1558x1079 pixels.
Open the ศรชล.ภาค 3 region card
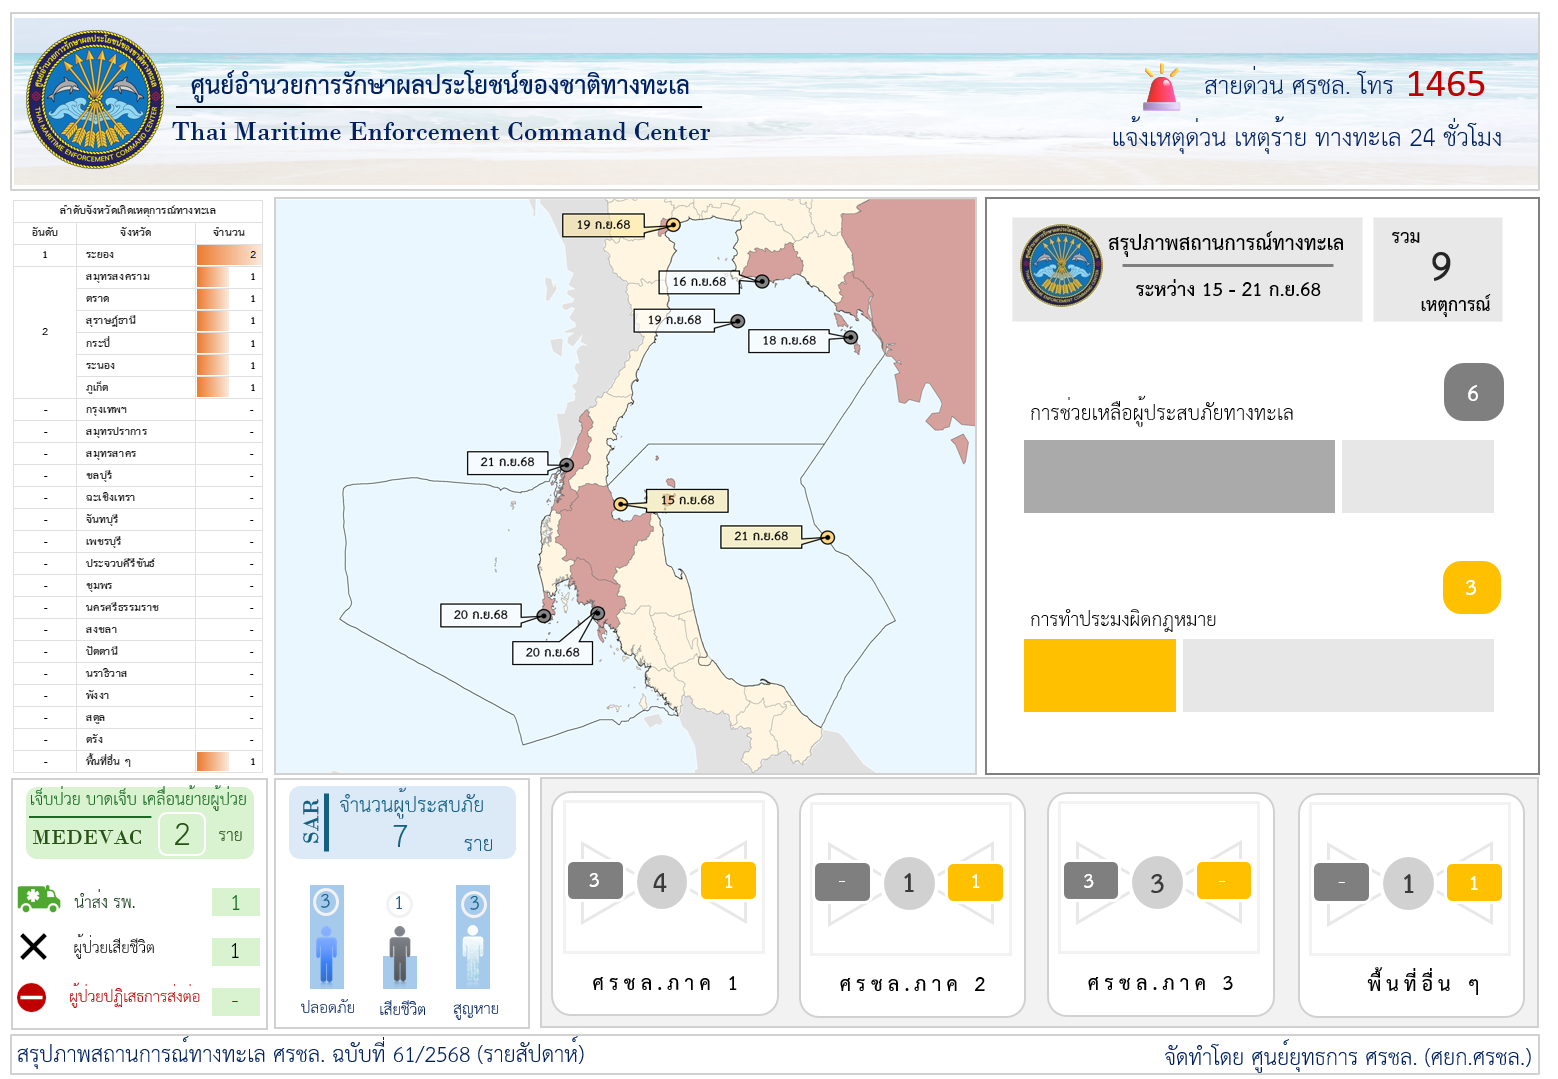[x=1160, y=904]
